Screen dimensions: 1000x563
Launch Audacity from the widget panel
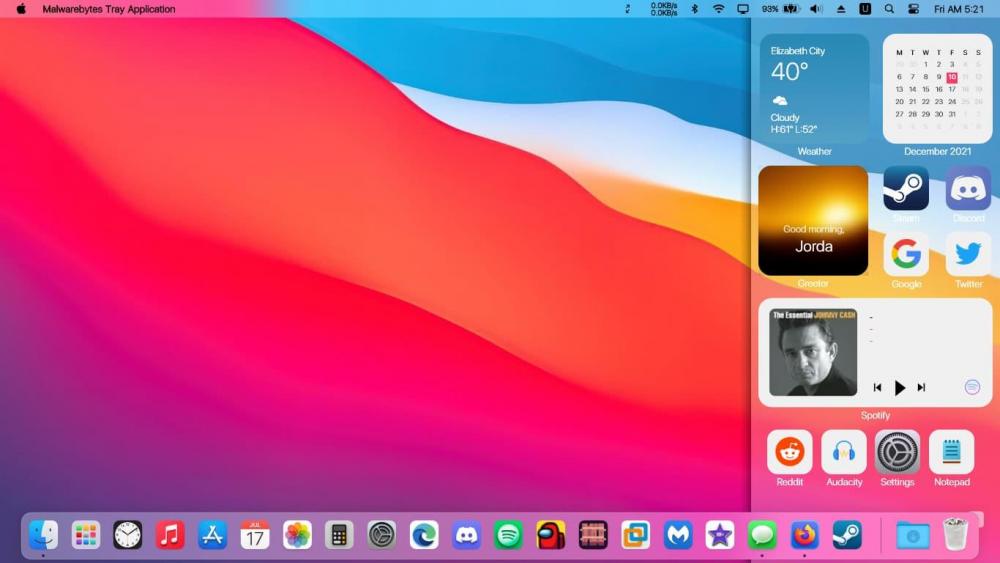point(844,452)
